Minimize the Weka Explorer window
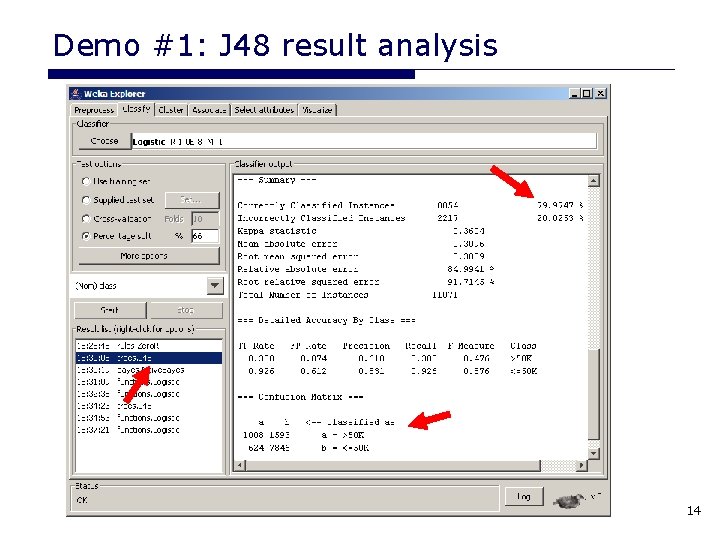The image size is (720, 540). (574, 93)
